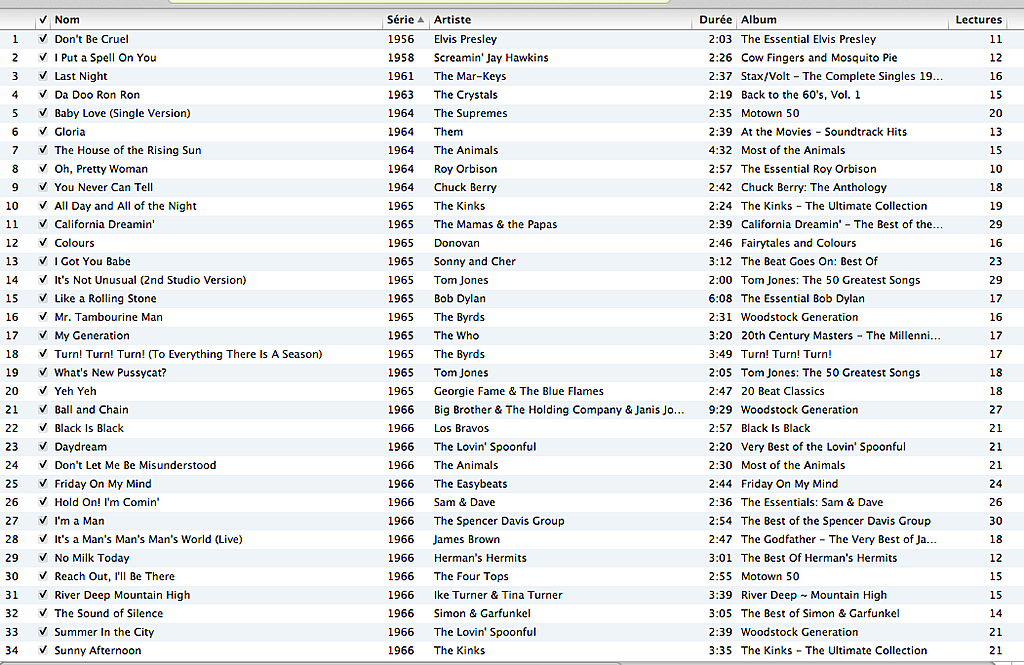
Task: Click artist Roy Orbison
Action: tap(465, 169)
